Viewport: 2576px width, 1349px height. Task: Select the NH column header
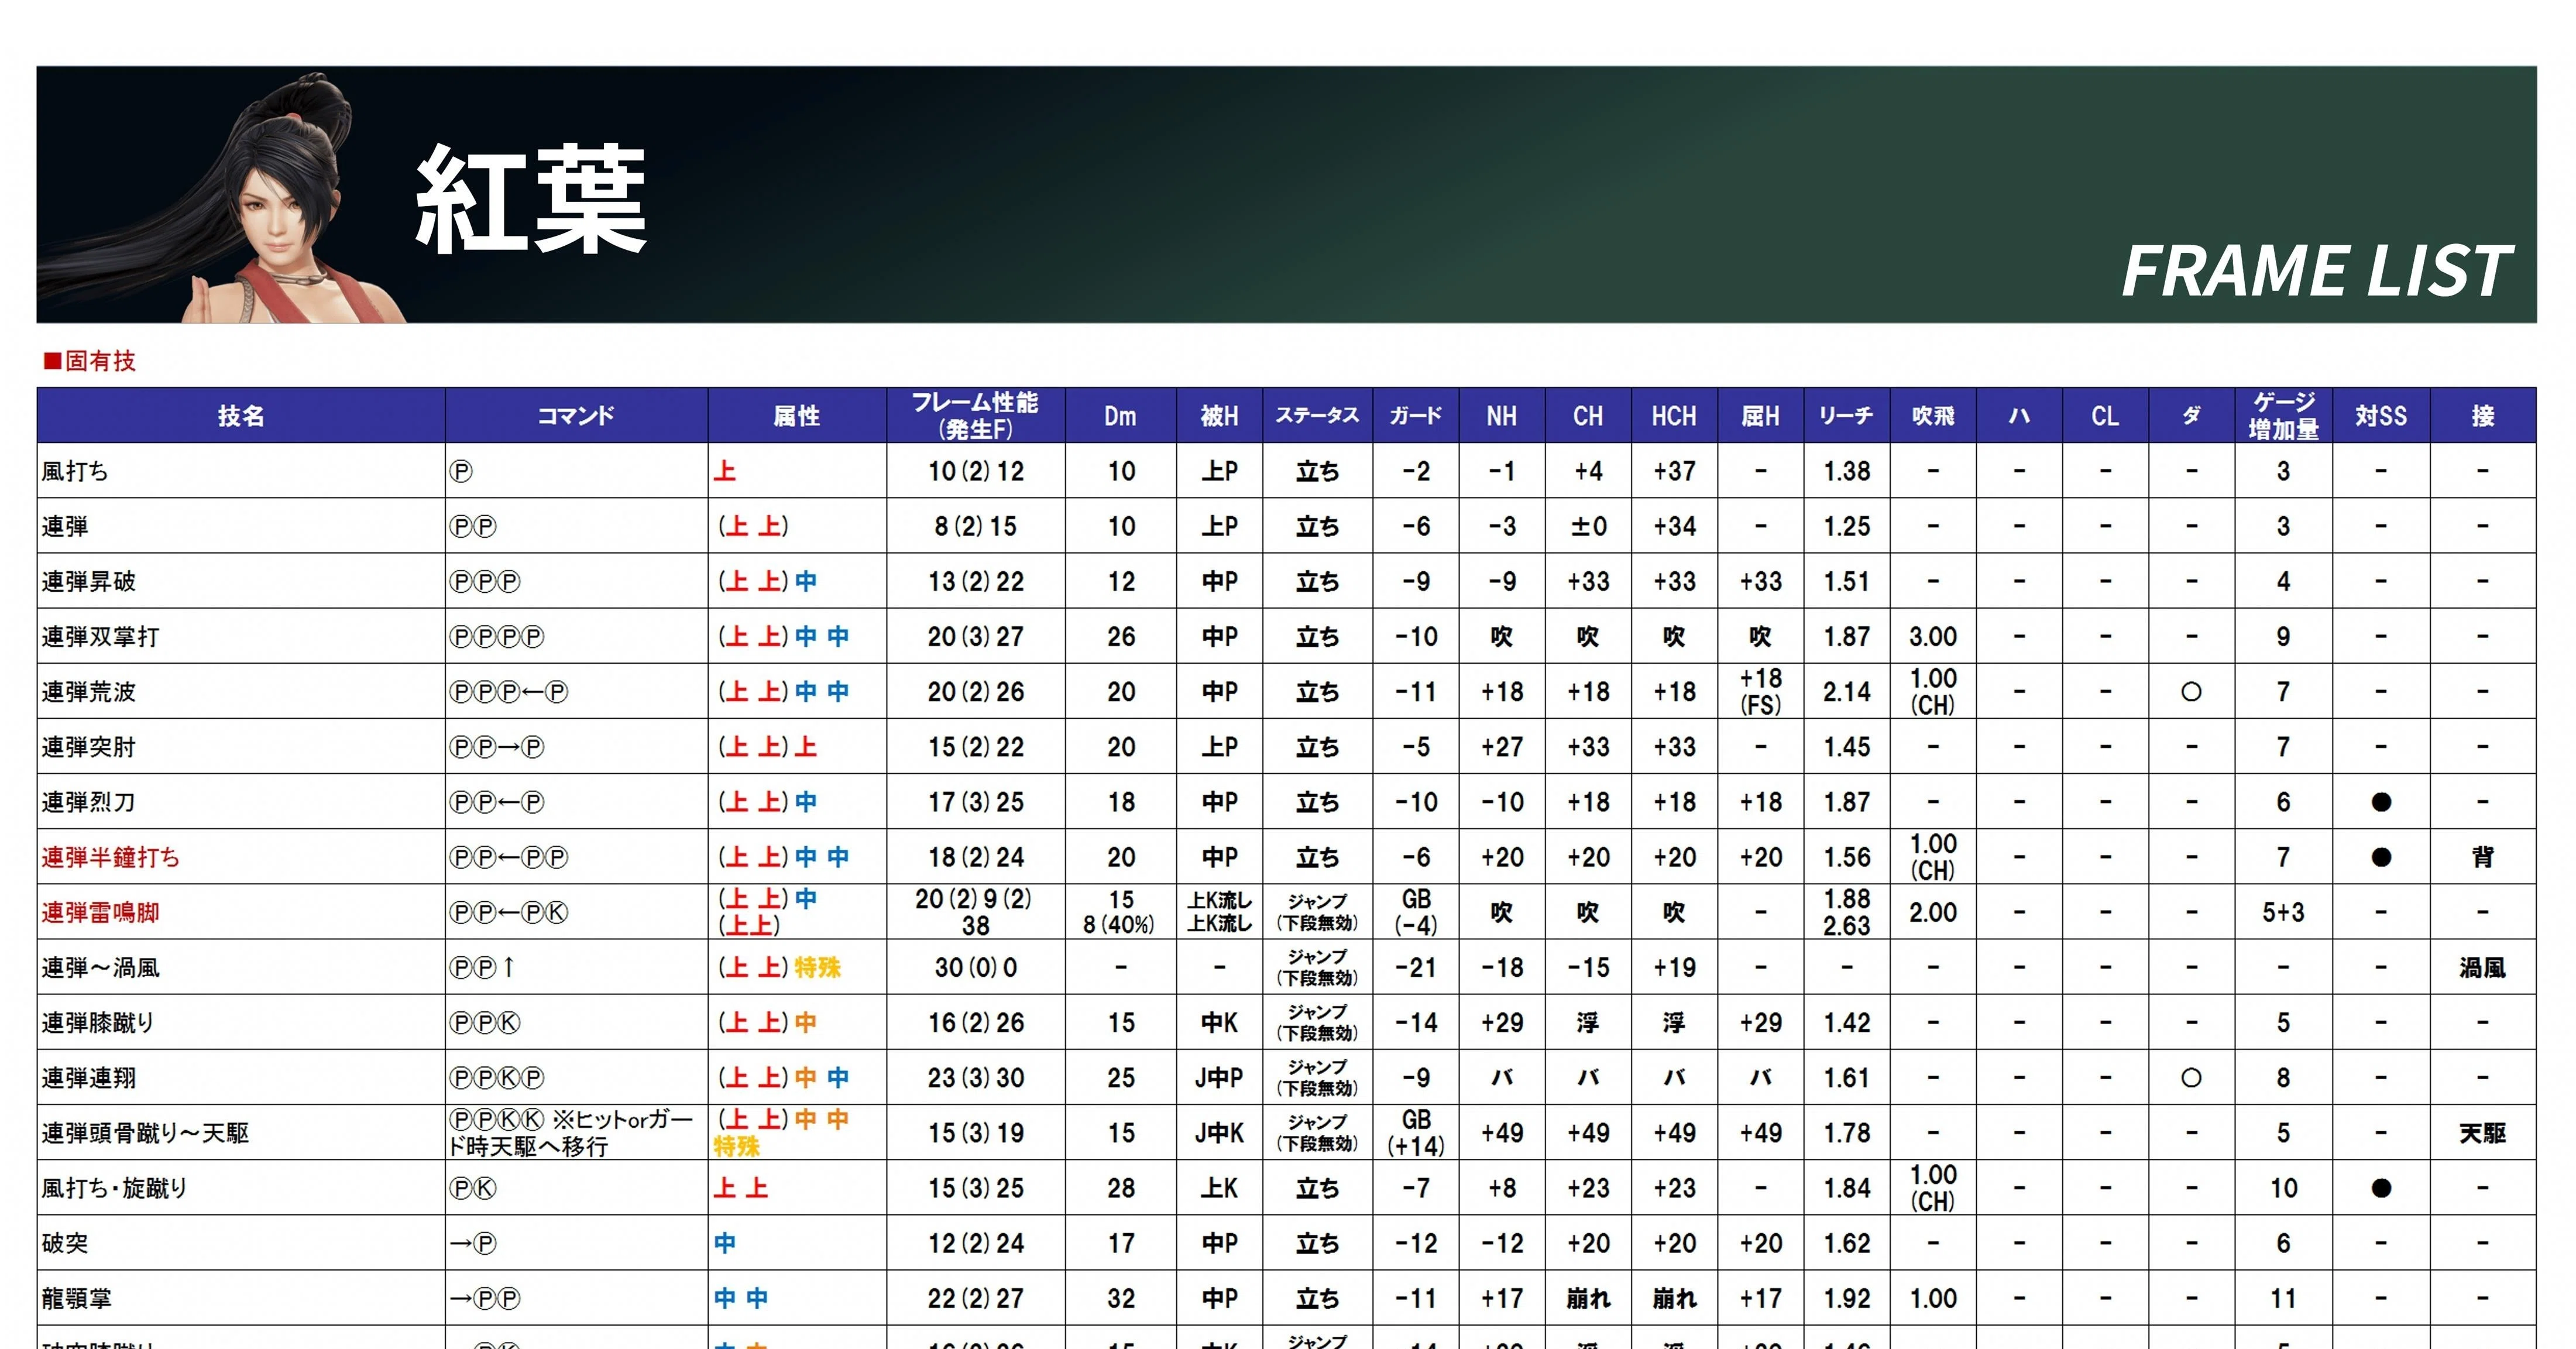(x=1501, y=416)
